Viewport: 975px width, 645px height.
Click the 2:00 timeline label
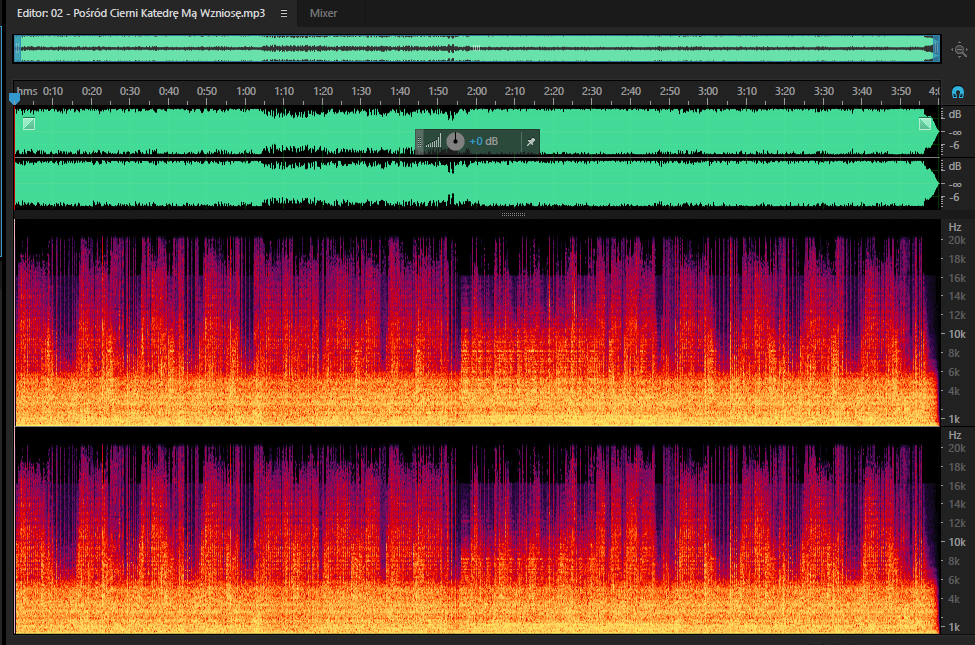[x=477, y=91]
